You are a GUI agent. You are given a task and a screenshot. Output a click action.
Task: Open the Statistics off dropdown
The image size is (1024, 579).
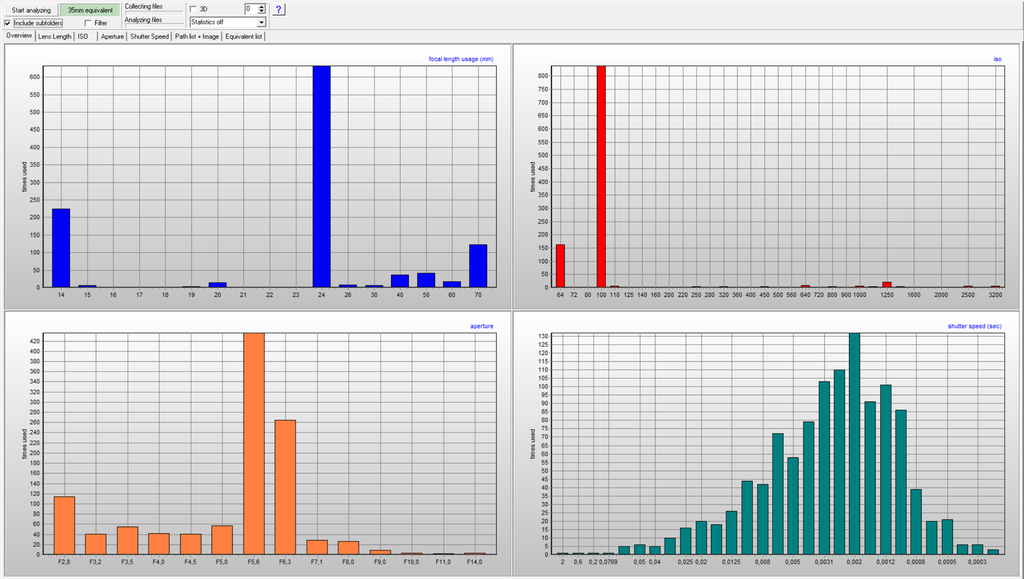click(x=228, y=22)
